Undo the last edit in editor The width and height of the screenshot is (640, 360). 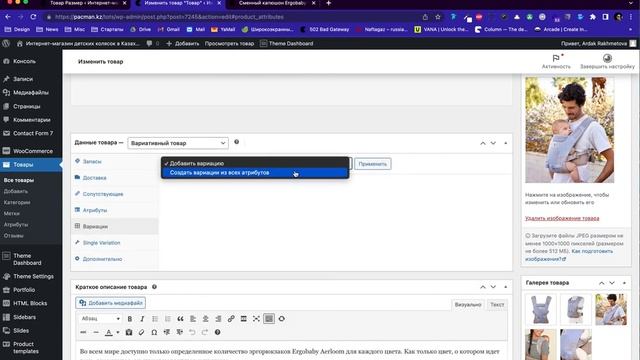[x=192, y=332]
